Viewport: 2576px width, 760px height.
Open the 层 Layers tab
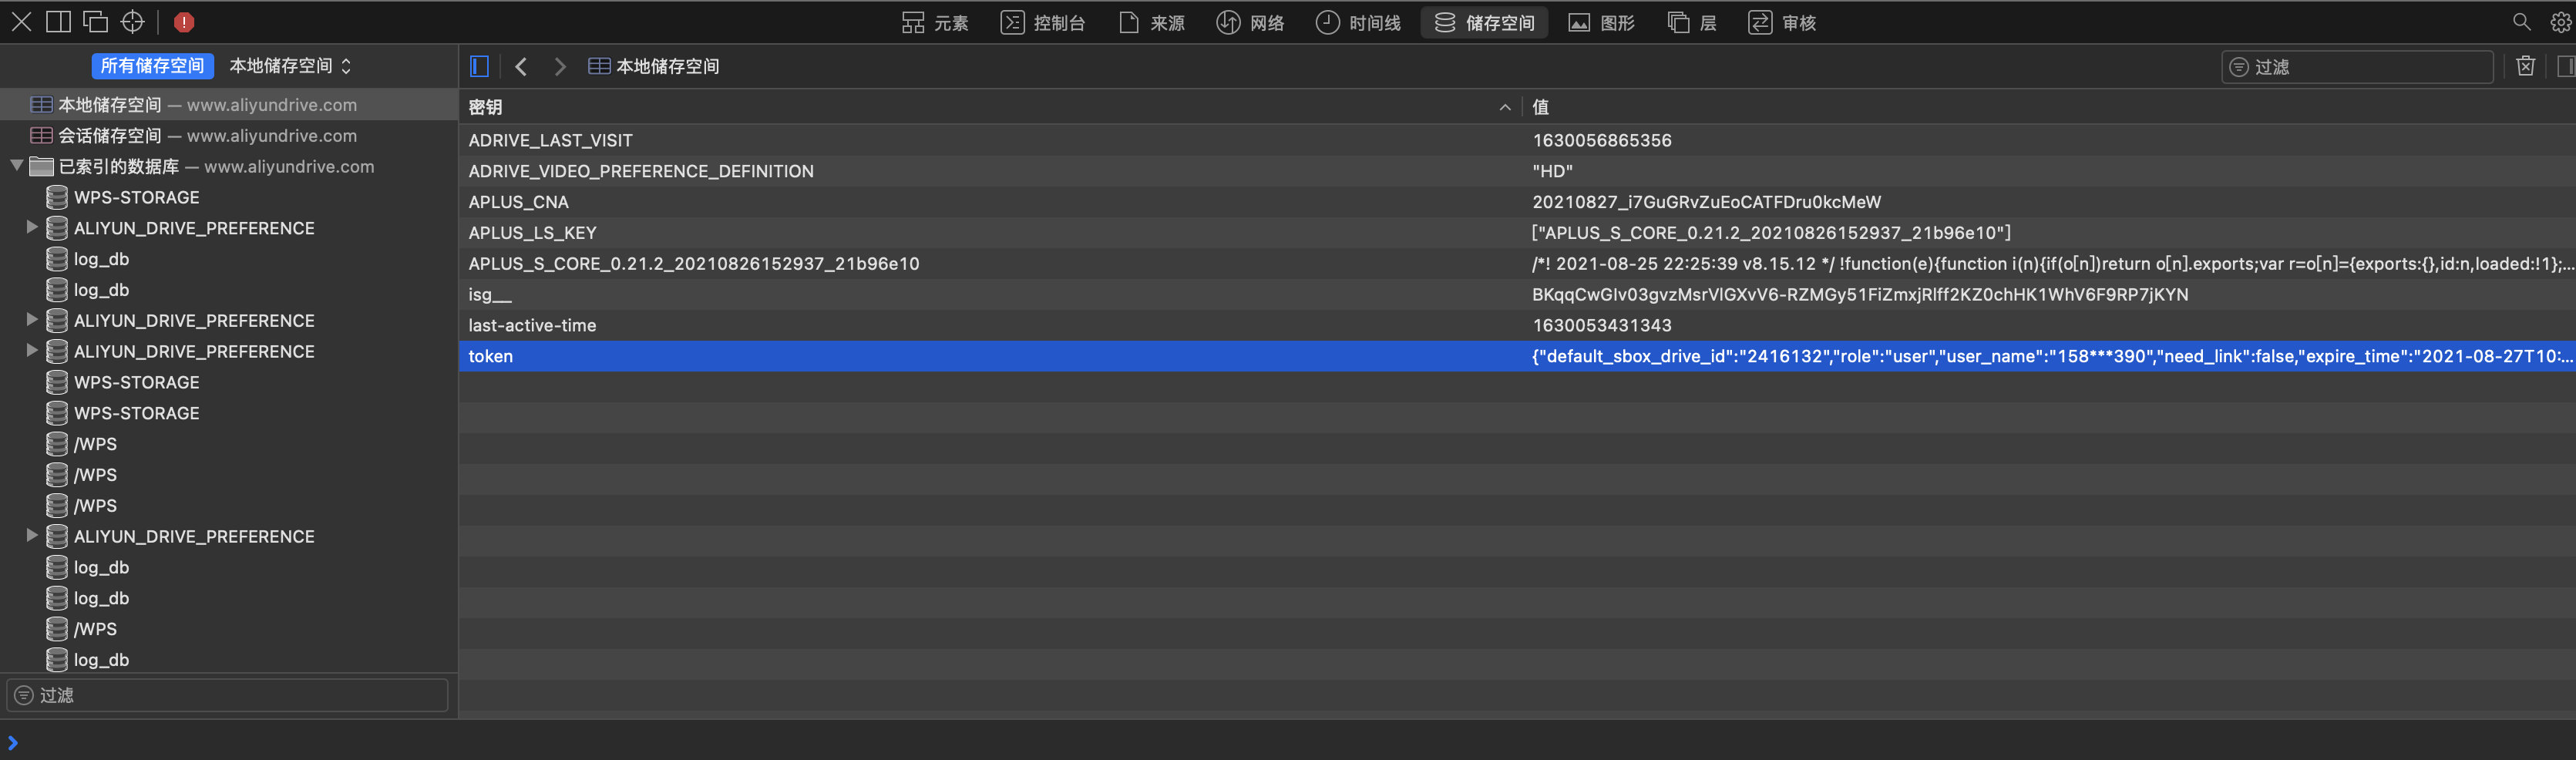point(1693,23)
